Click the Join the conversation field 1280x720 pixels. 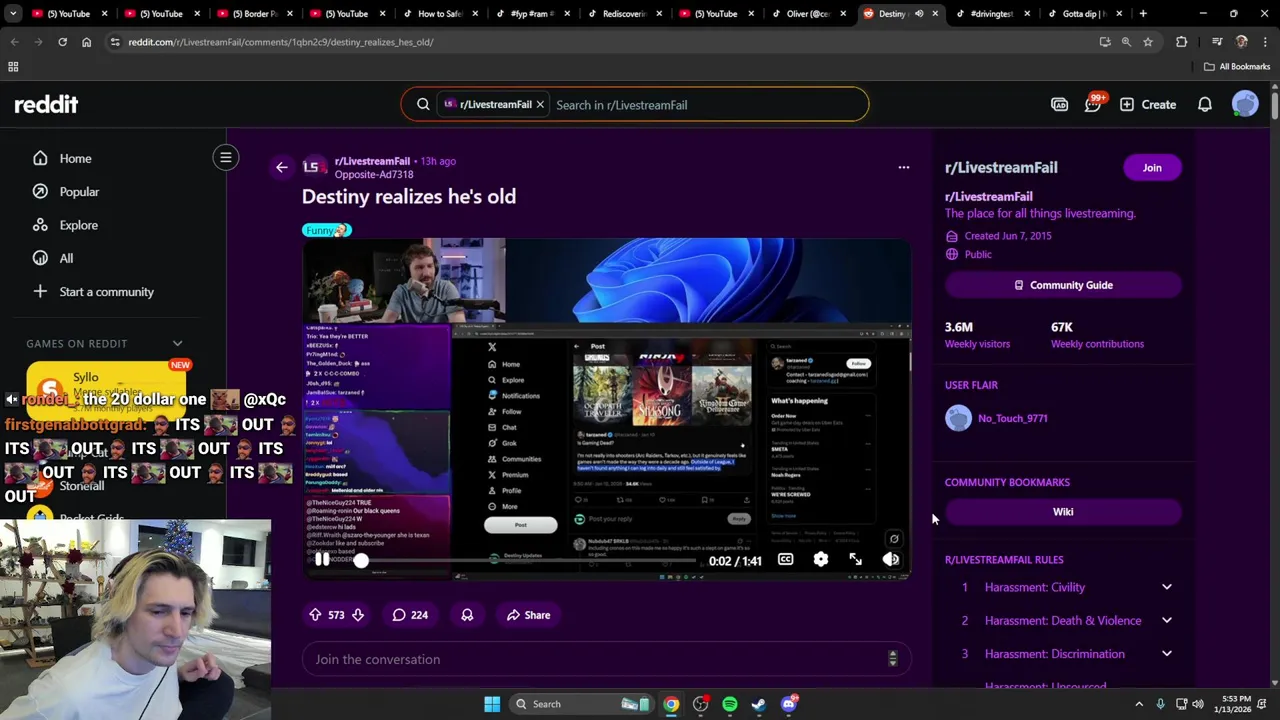pyautogui.click(x=606, y=659)
